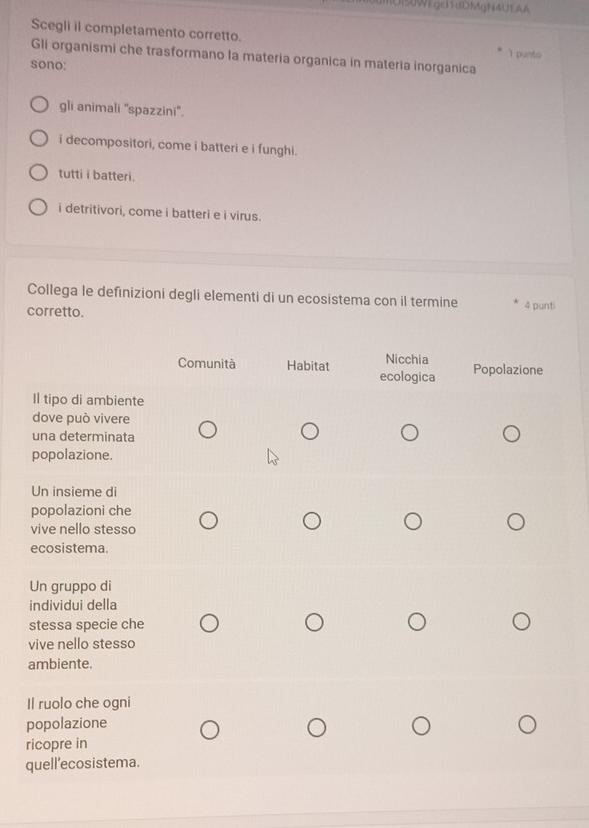The height and width of the screenshot is (828, 589).
Task: Mark Nicchia ecologica for Il tipo di ambiente row
Action: pyautogui.click(x=409, y=433)
